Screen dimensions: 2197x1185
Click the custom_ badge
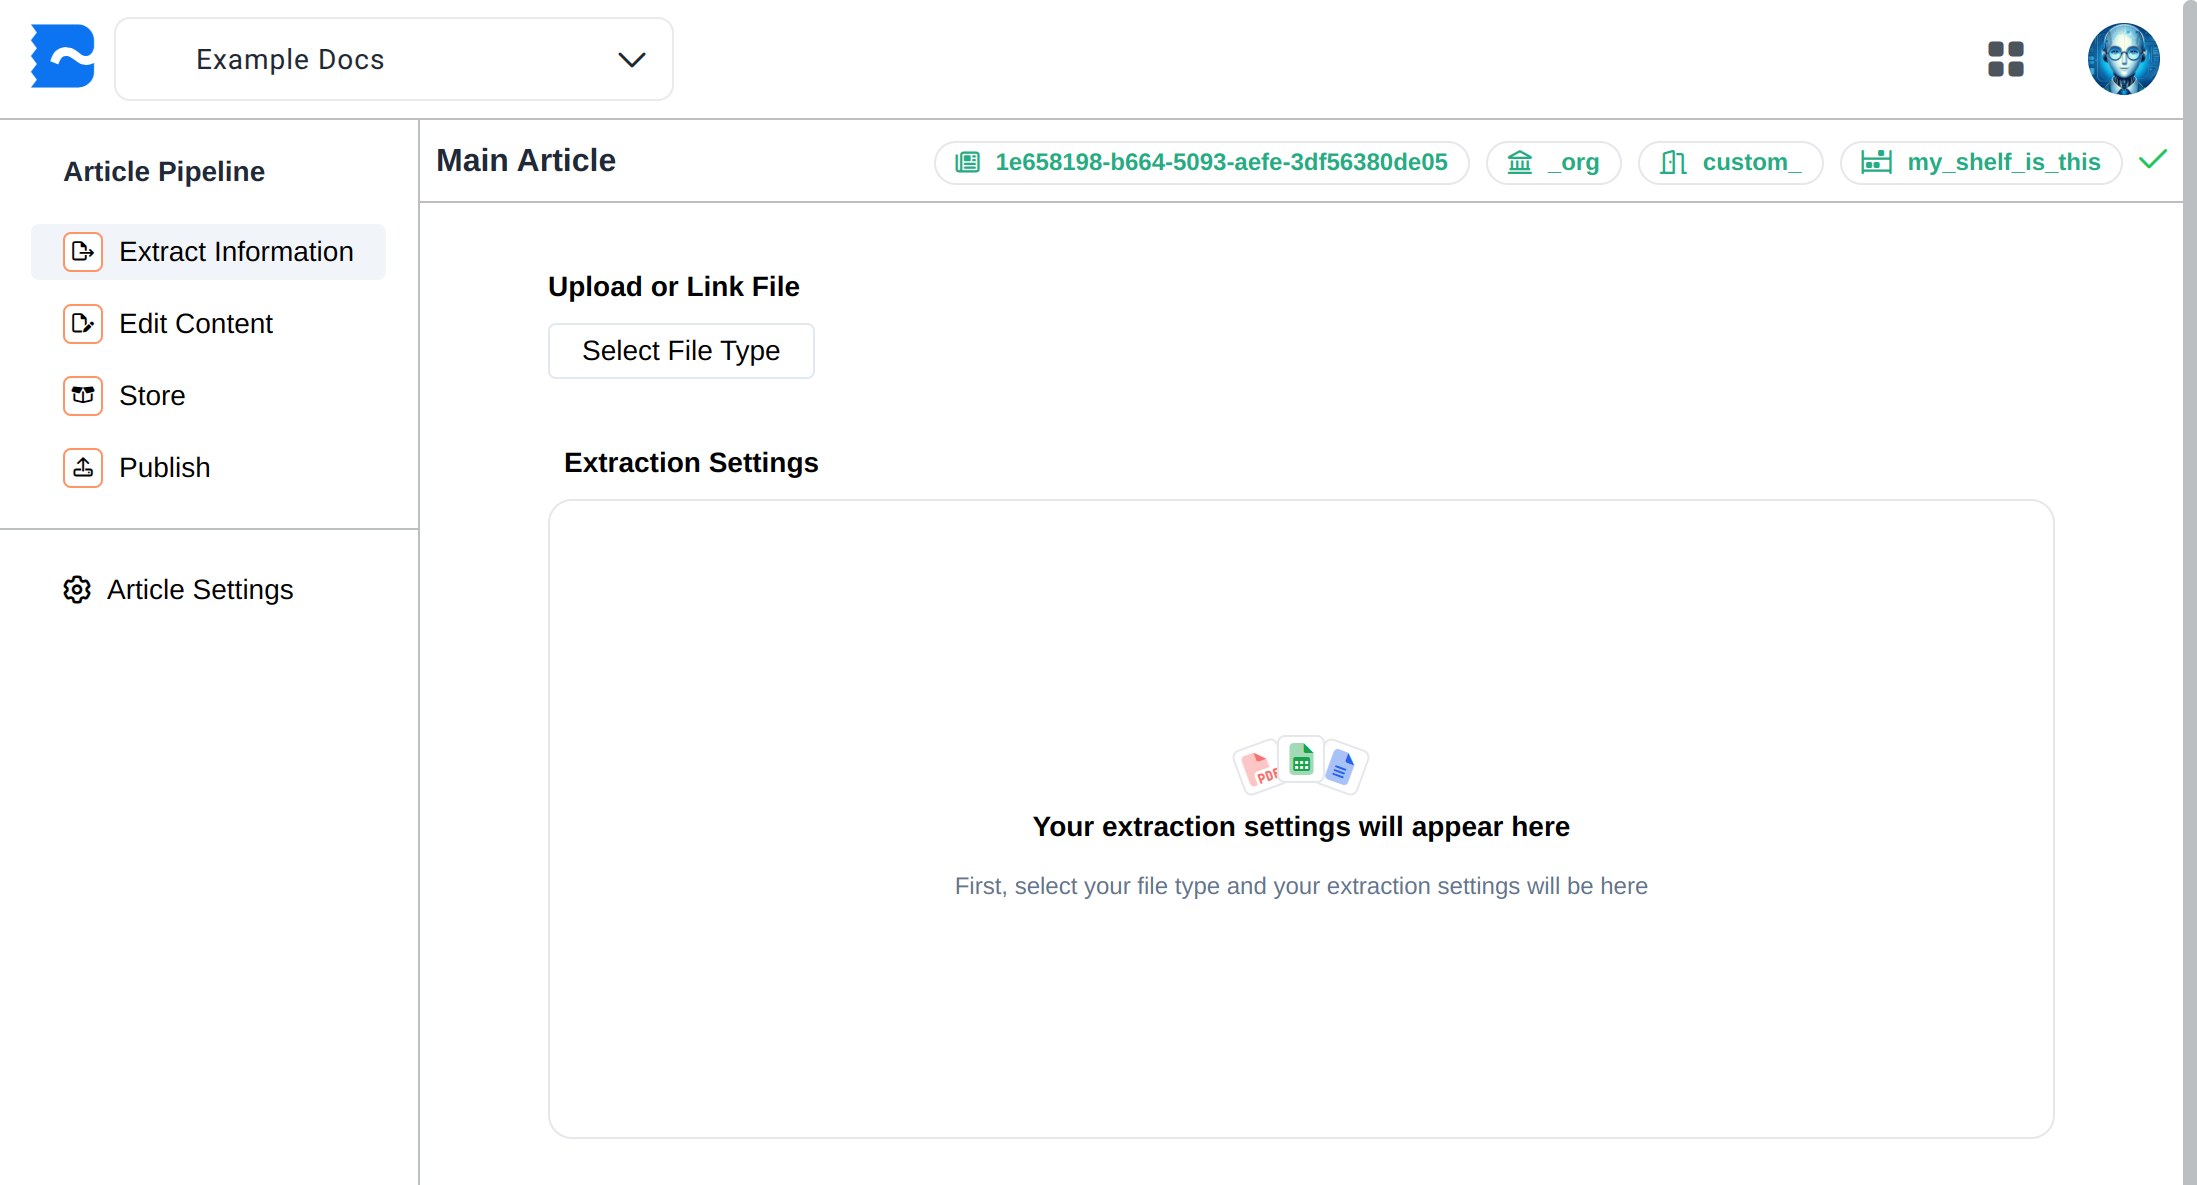(1730, 162)
